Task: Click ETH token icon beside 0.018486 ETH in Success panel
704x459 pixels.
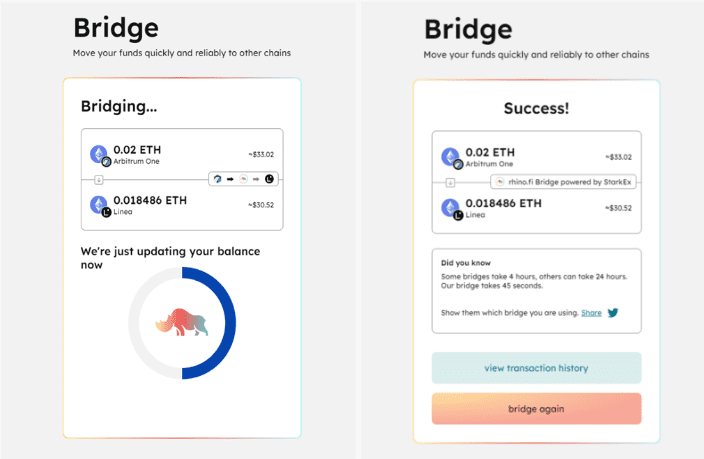Action: coord(450,207)
